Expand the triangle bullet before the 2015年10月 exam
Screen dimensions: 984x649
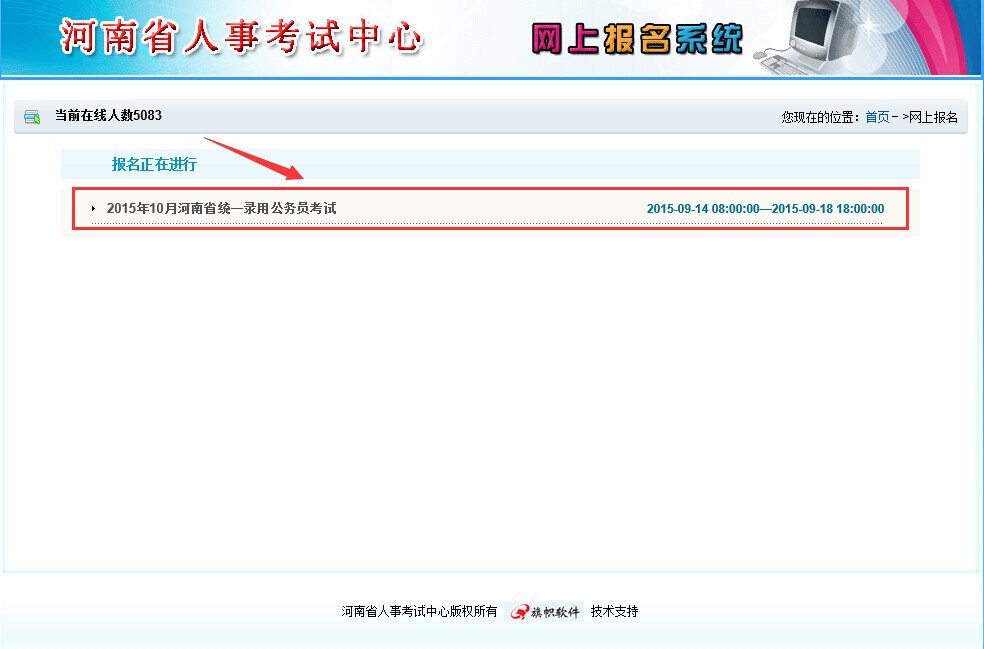(93, 209)
